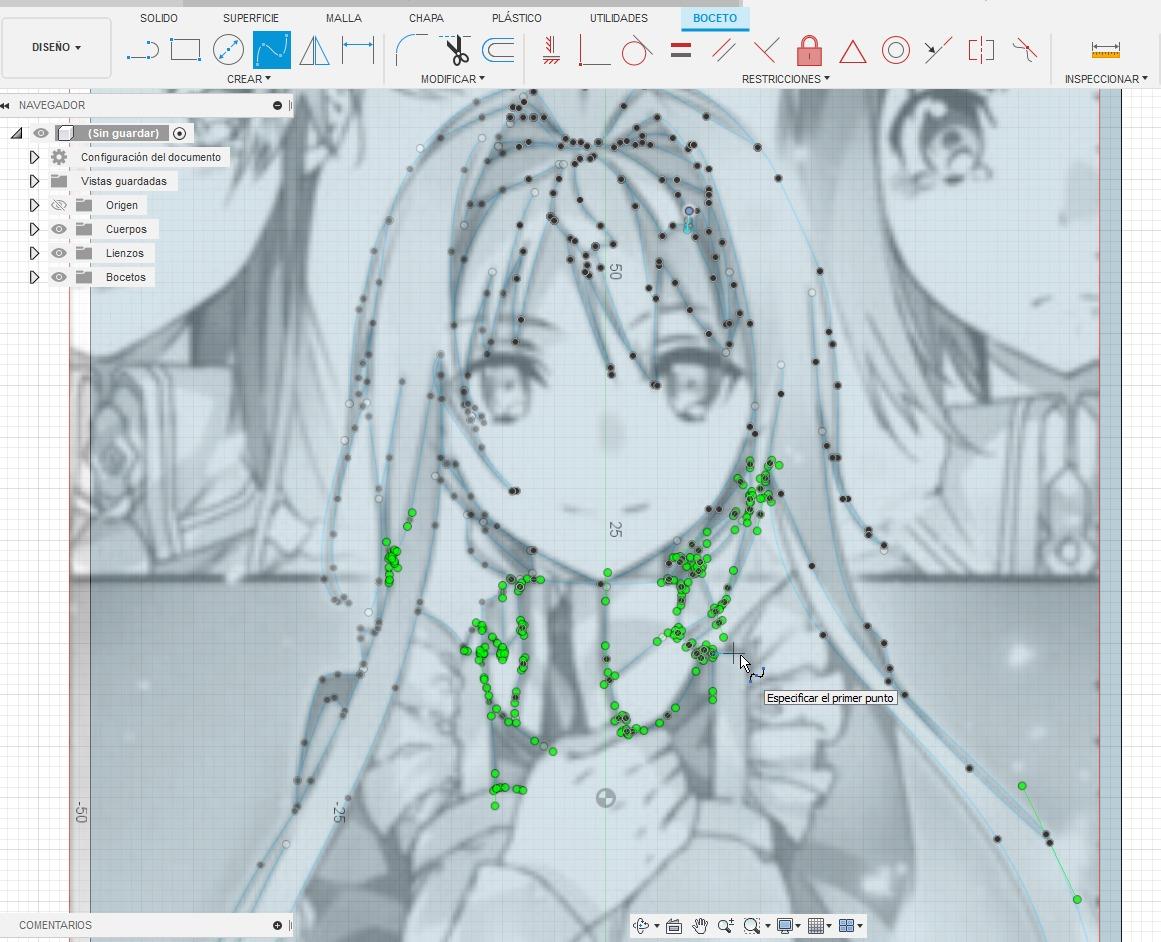This screenshot has width=1161, height=942.
Task: Click Zoom Window magnifier icon
Action: coord(752,926)
